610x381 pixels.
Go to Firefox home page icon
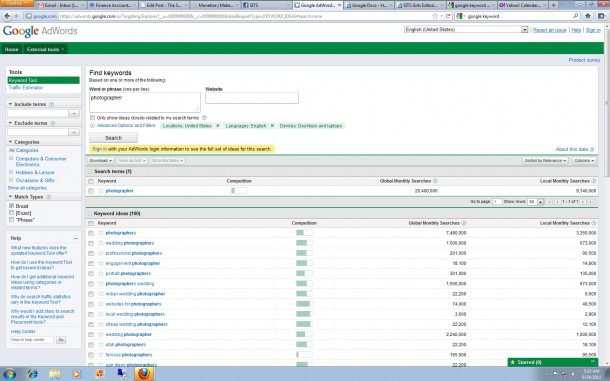tap(588, 16)
